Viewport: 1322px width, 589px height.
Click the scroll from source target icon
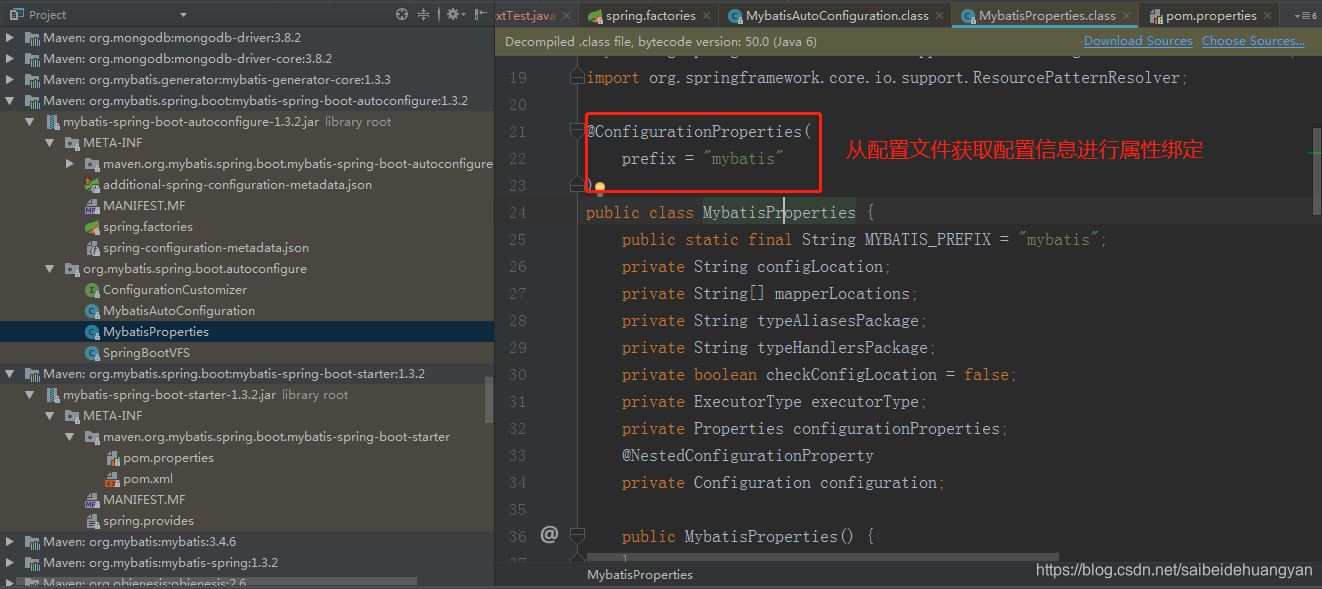[402, 14]
